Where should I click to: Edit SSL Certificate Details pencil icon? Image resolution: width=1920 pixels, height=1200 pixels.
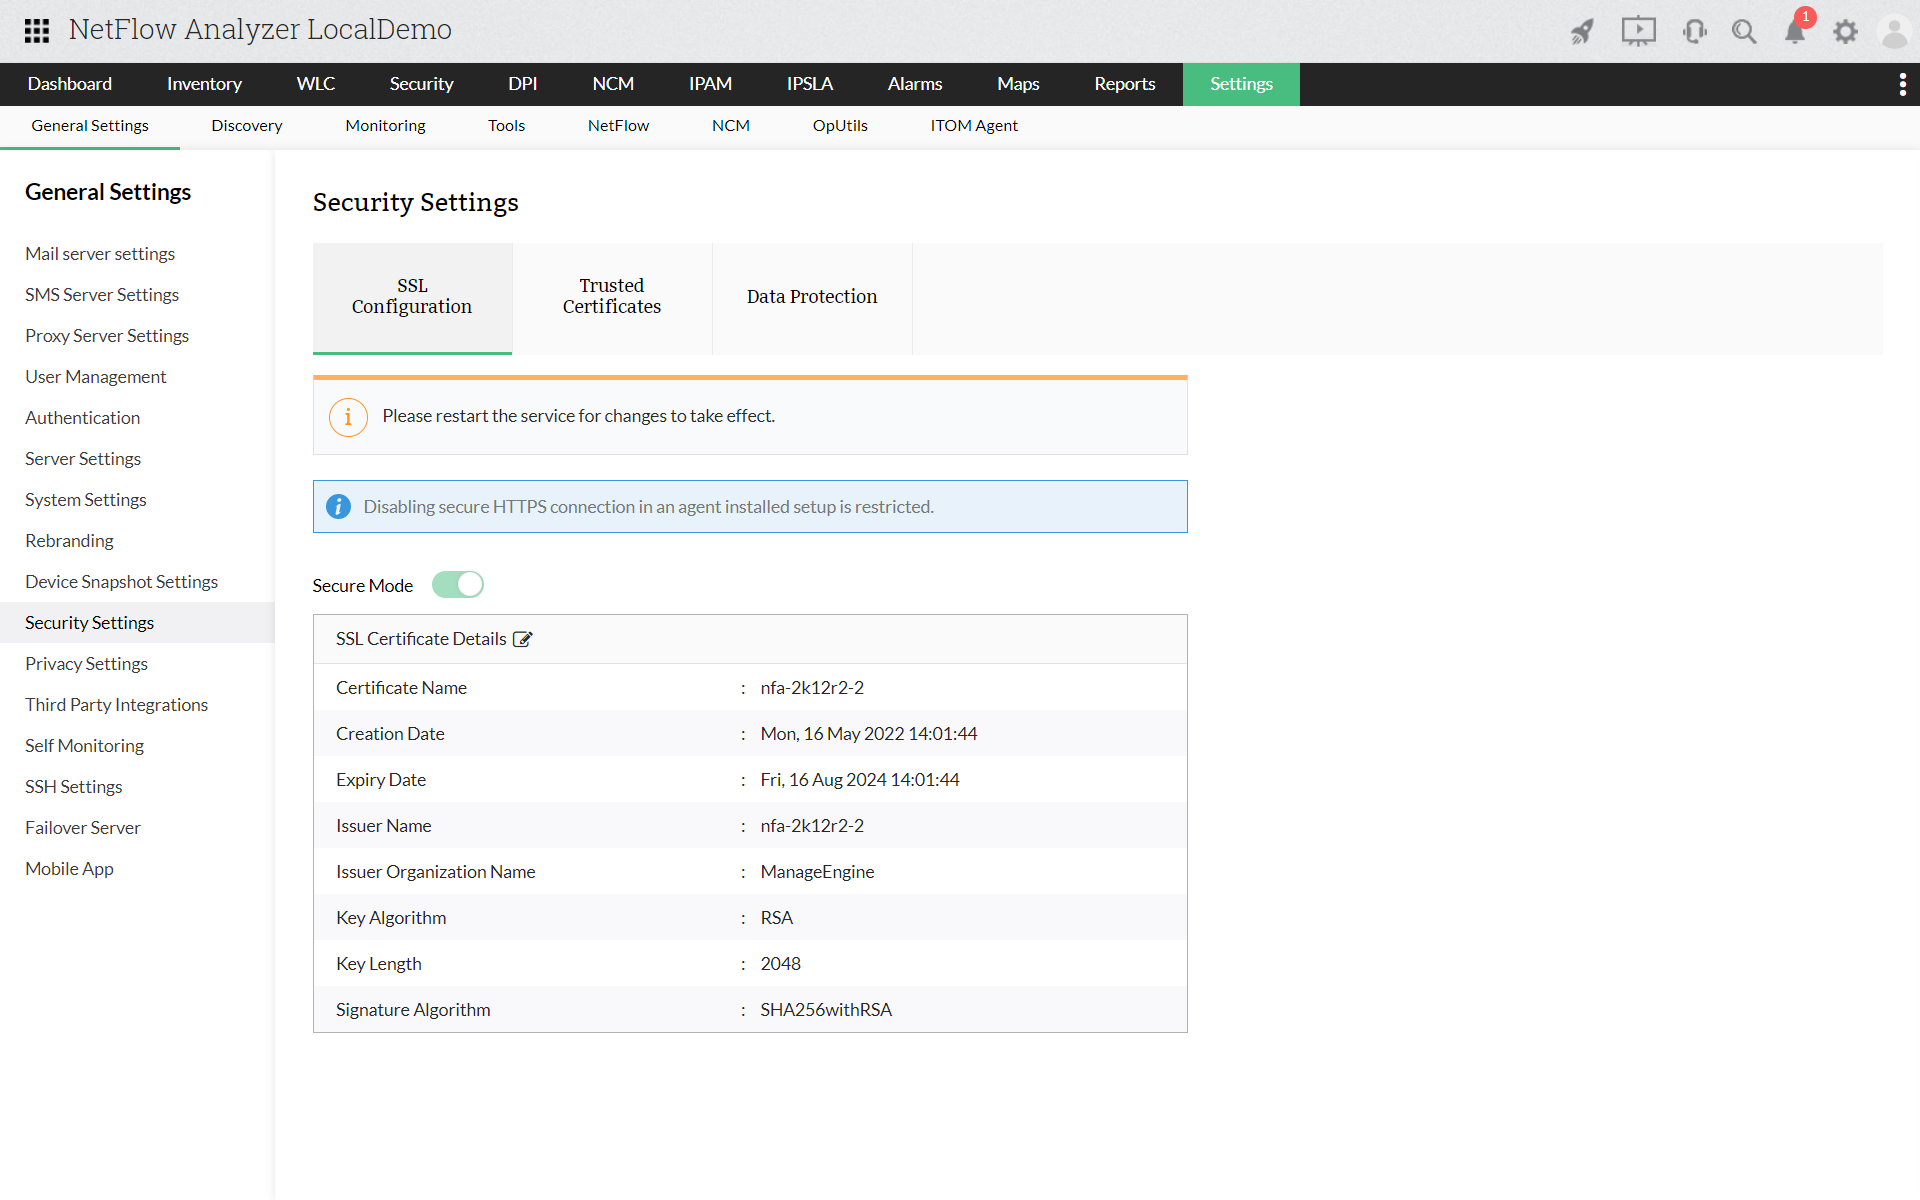pyautogui.click(x=523, y=639)
